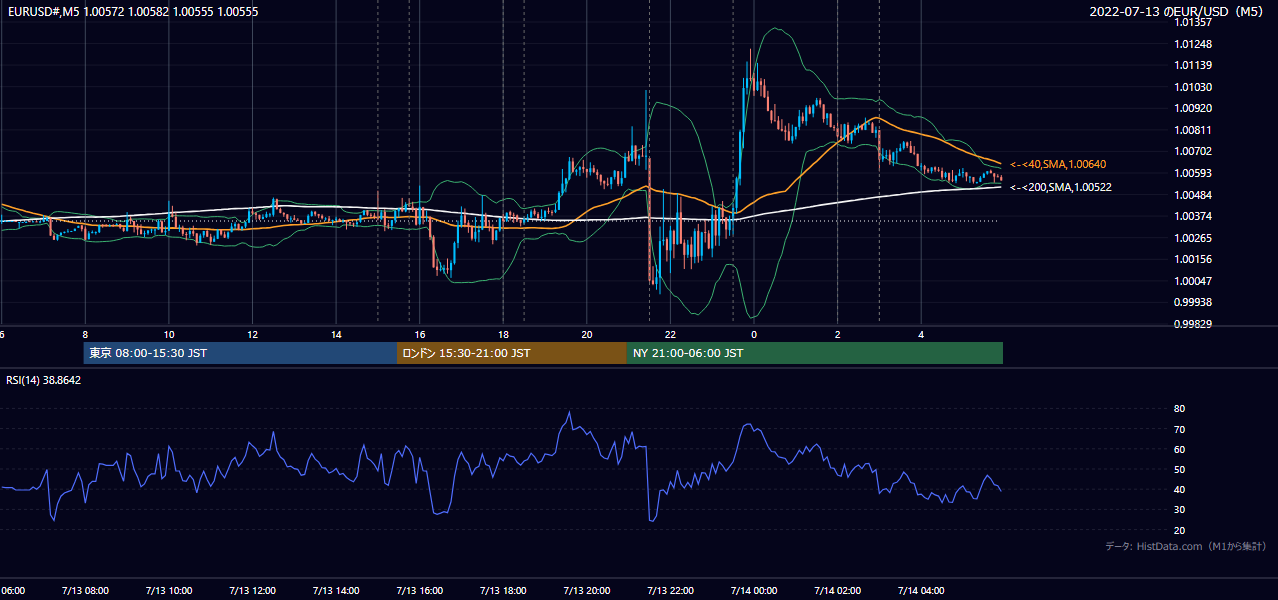Click the EURUSD#,M5 symbol title with OHLC values
The image size is (1278, 600).
[x=131, y=12]
